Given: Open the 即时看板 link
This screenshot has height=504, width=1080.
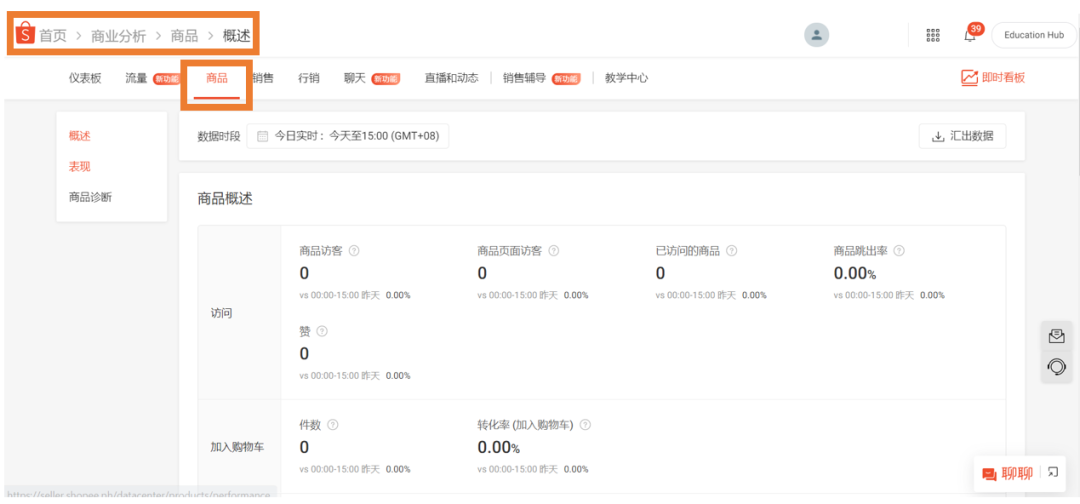Looking at the screenshot, I should coord(993,78).
